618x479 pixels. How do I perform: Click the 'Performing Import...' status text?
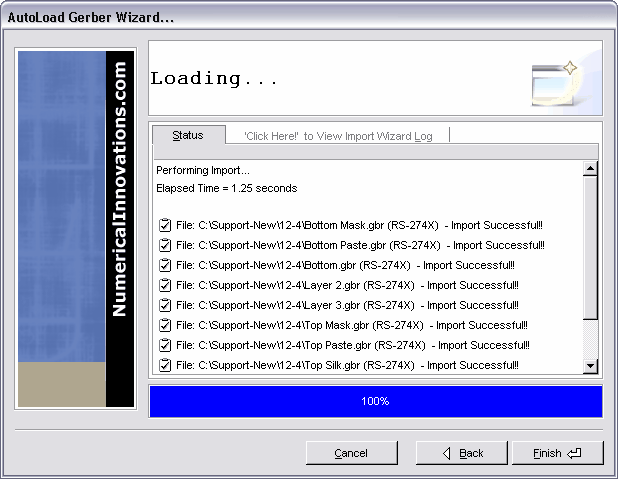point(203,170)
